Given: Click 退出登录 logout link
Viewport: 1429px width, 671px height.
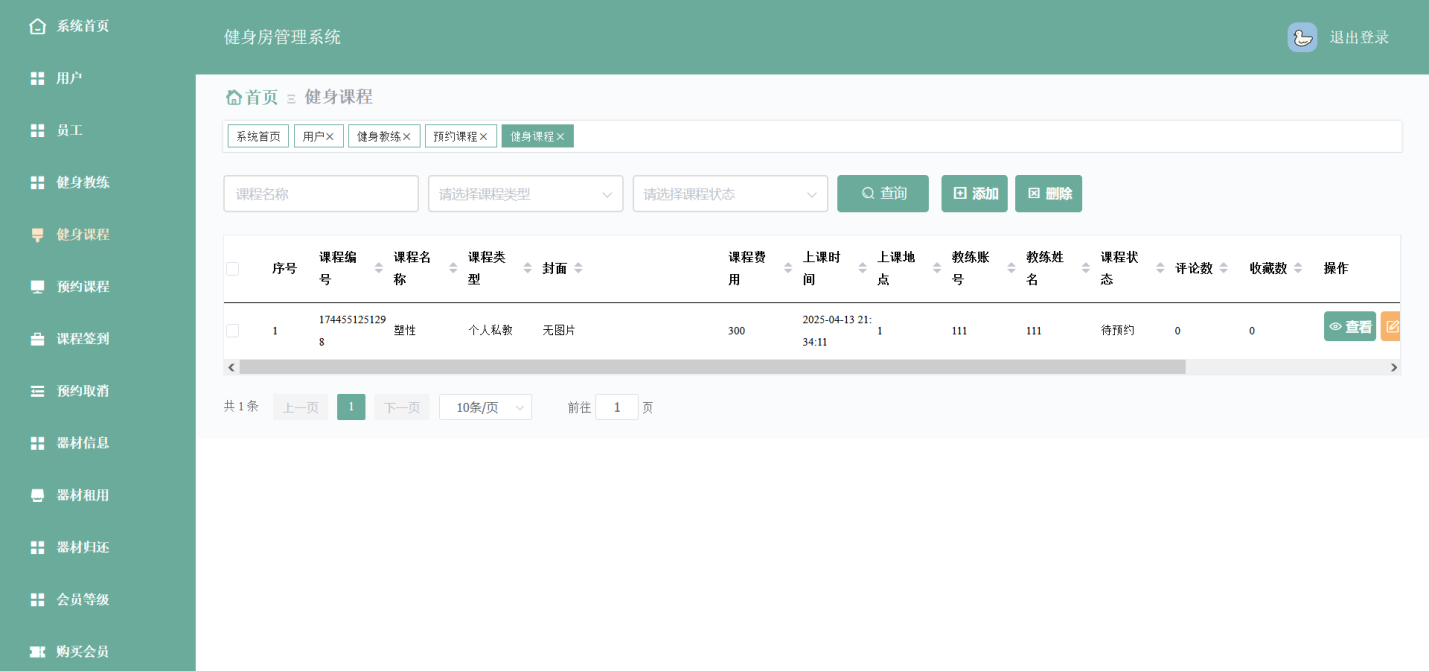Looking at the screenshot, I should (x=1359, y=37).
